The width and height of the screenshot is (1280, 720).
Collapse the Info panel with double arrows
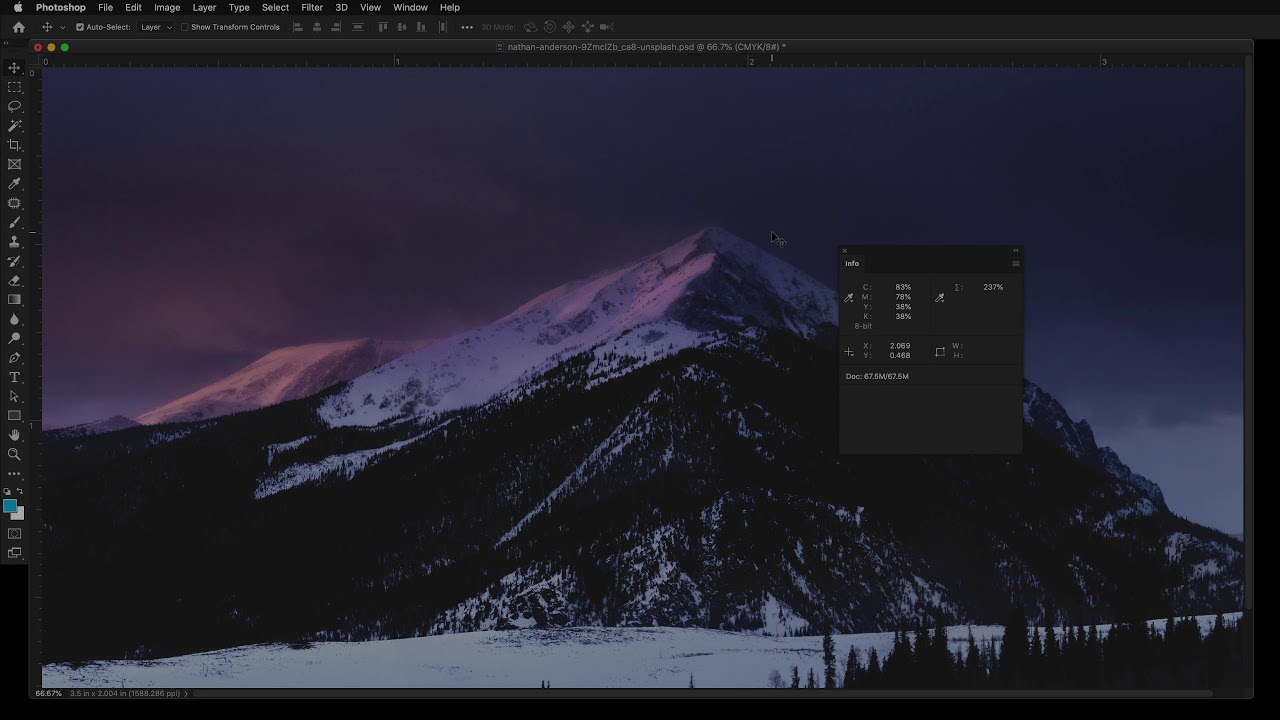tap(1015, 250)
